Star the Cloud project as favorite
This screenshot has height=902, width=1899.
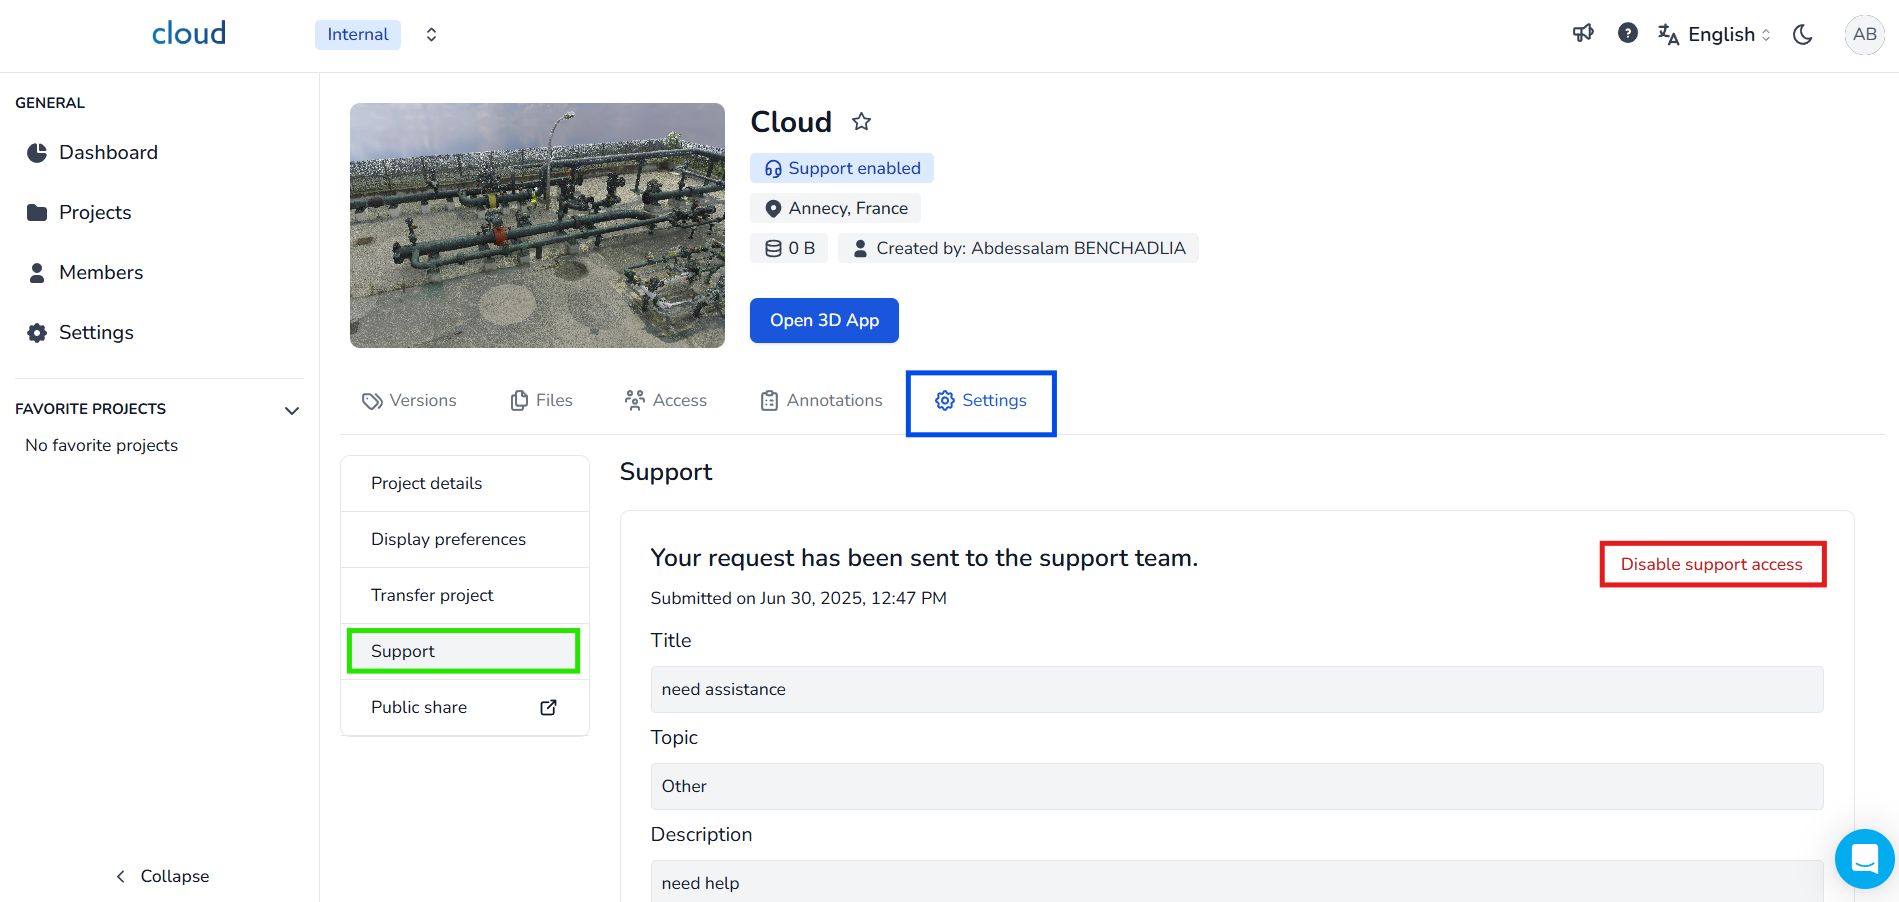point(861,122)
